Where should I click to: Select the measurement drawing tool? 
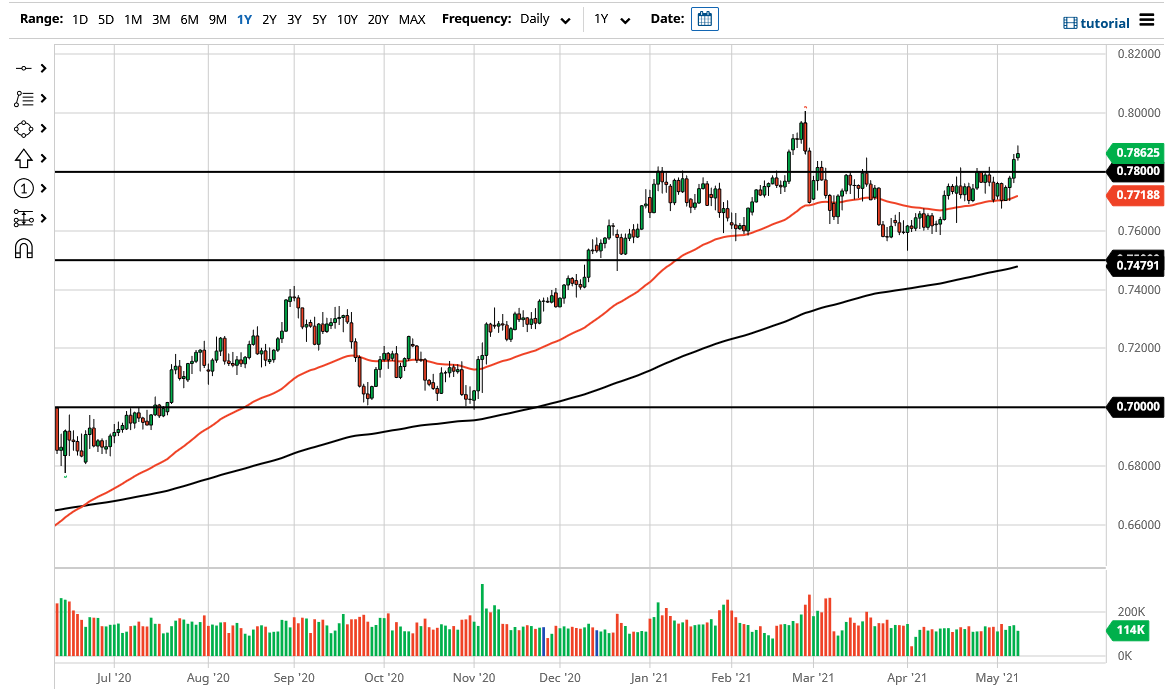click(x=25, y=217)
